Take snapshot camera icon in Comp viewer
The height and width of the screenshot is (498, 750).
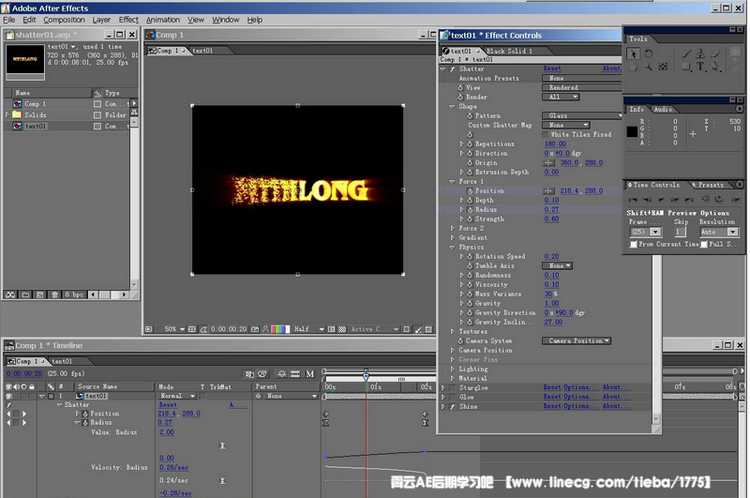[255, 329]
